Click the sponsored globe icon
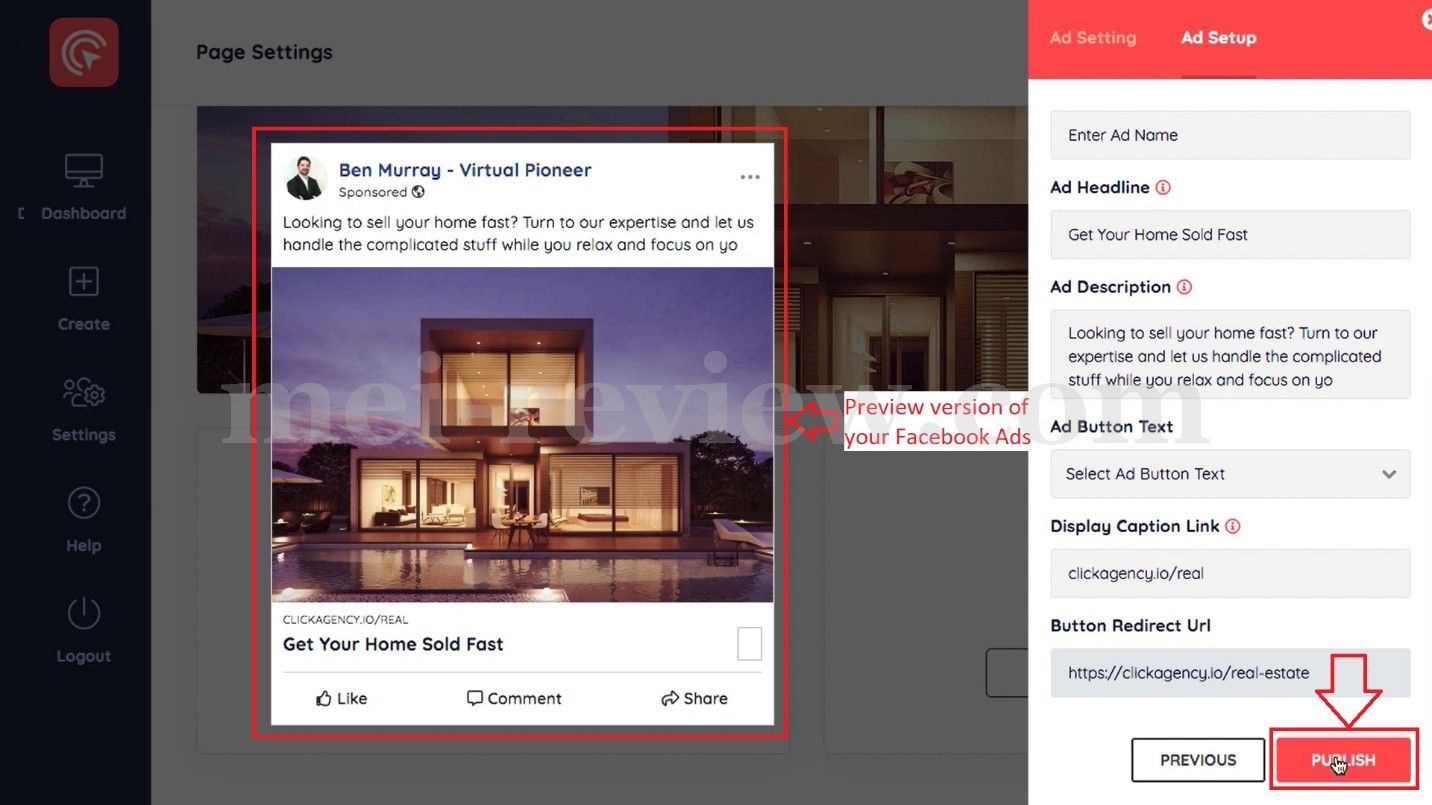The height and width of the screenshot is (805, 1432). 418,192
